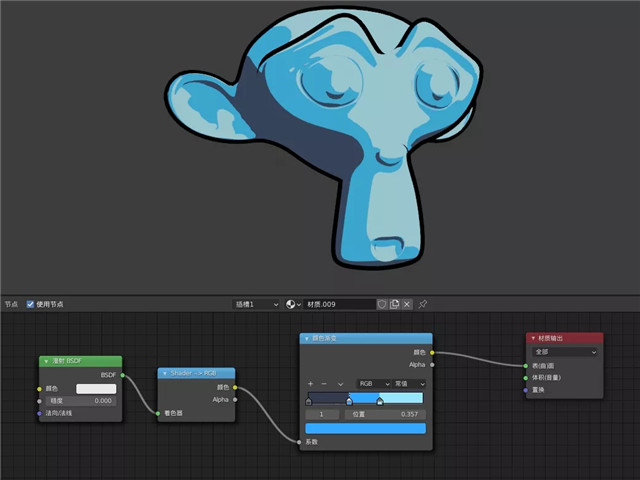The height and width of the screenshot is (480, 640).
Task: Click the 表(曲)面 surface input socket
Action: (526, 366)
